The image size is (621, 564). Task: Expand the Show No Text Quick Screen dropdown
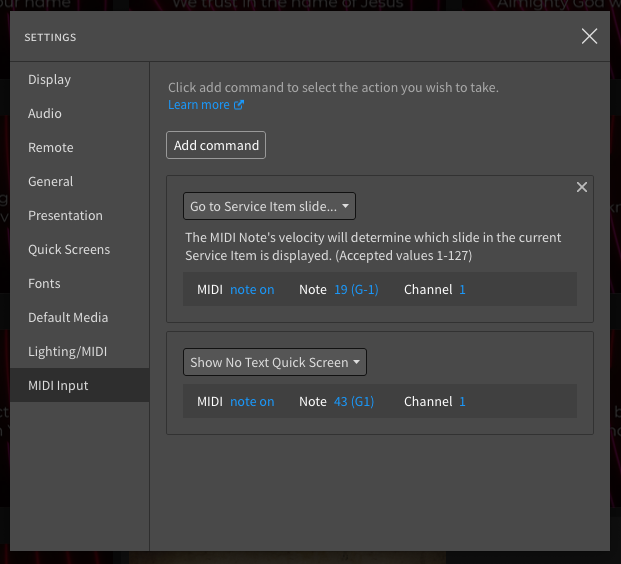275,362
